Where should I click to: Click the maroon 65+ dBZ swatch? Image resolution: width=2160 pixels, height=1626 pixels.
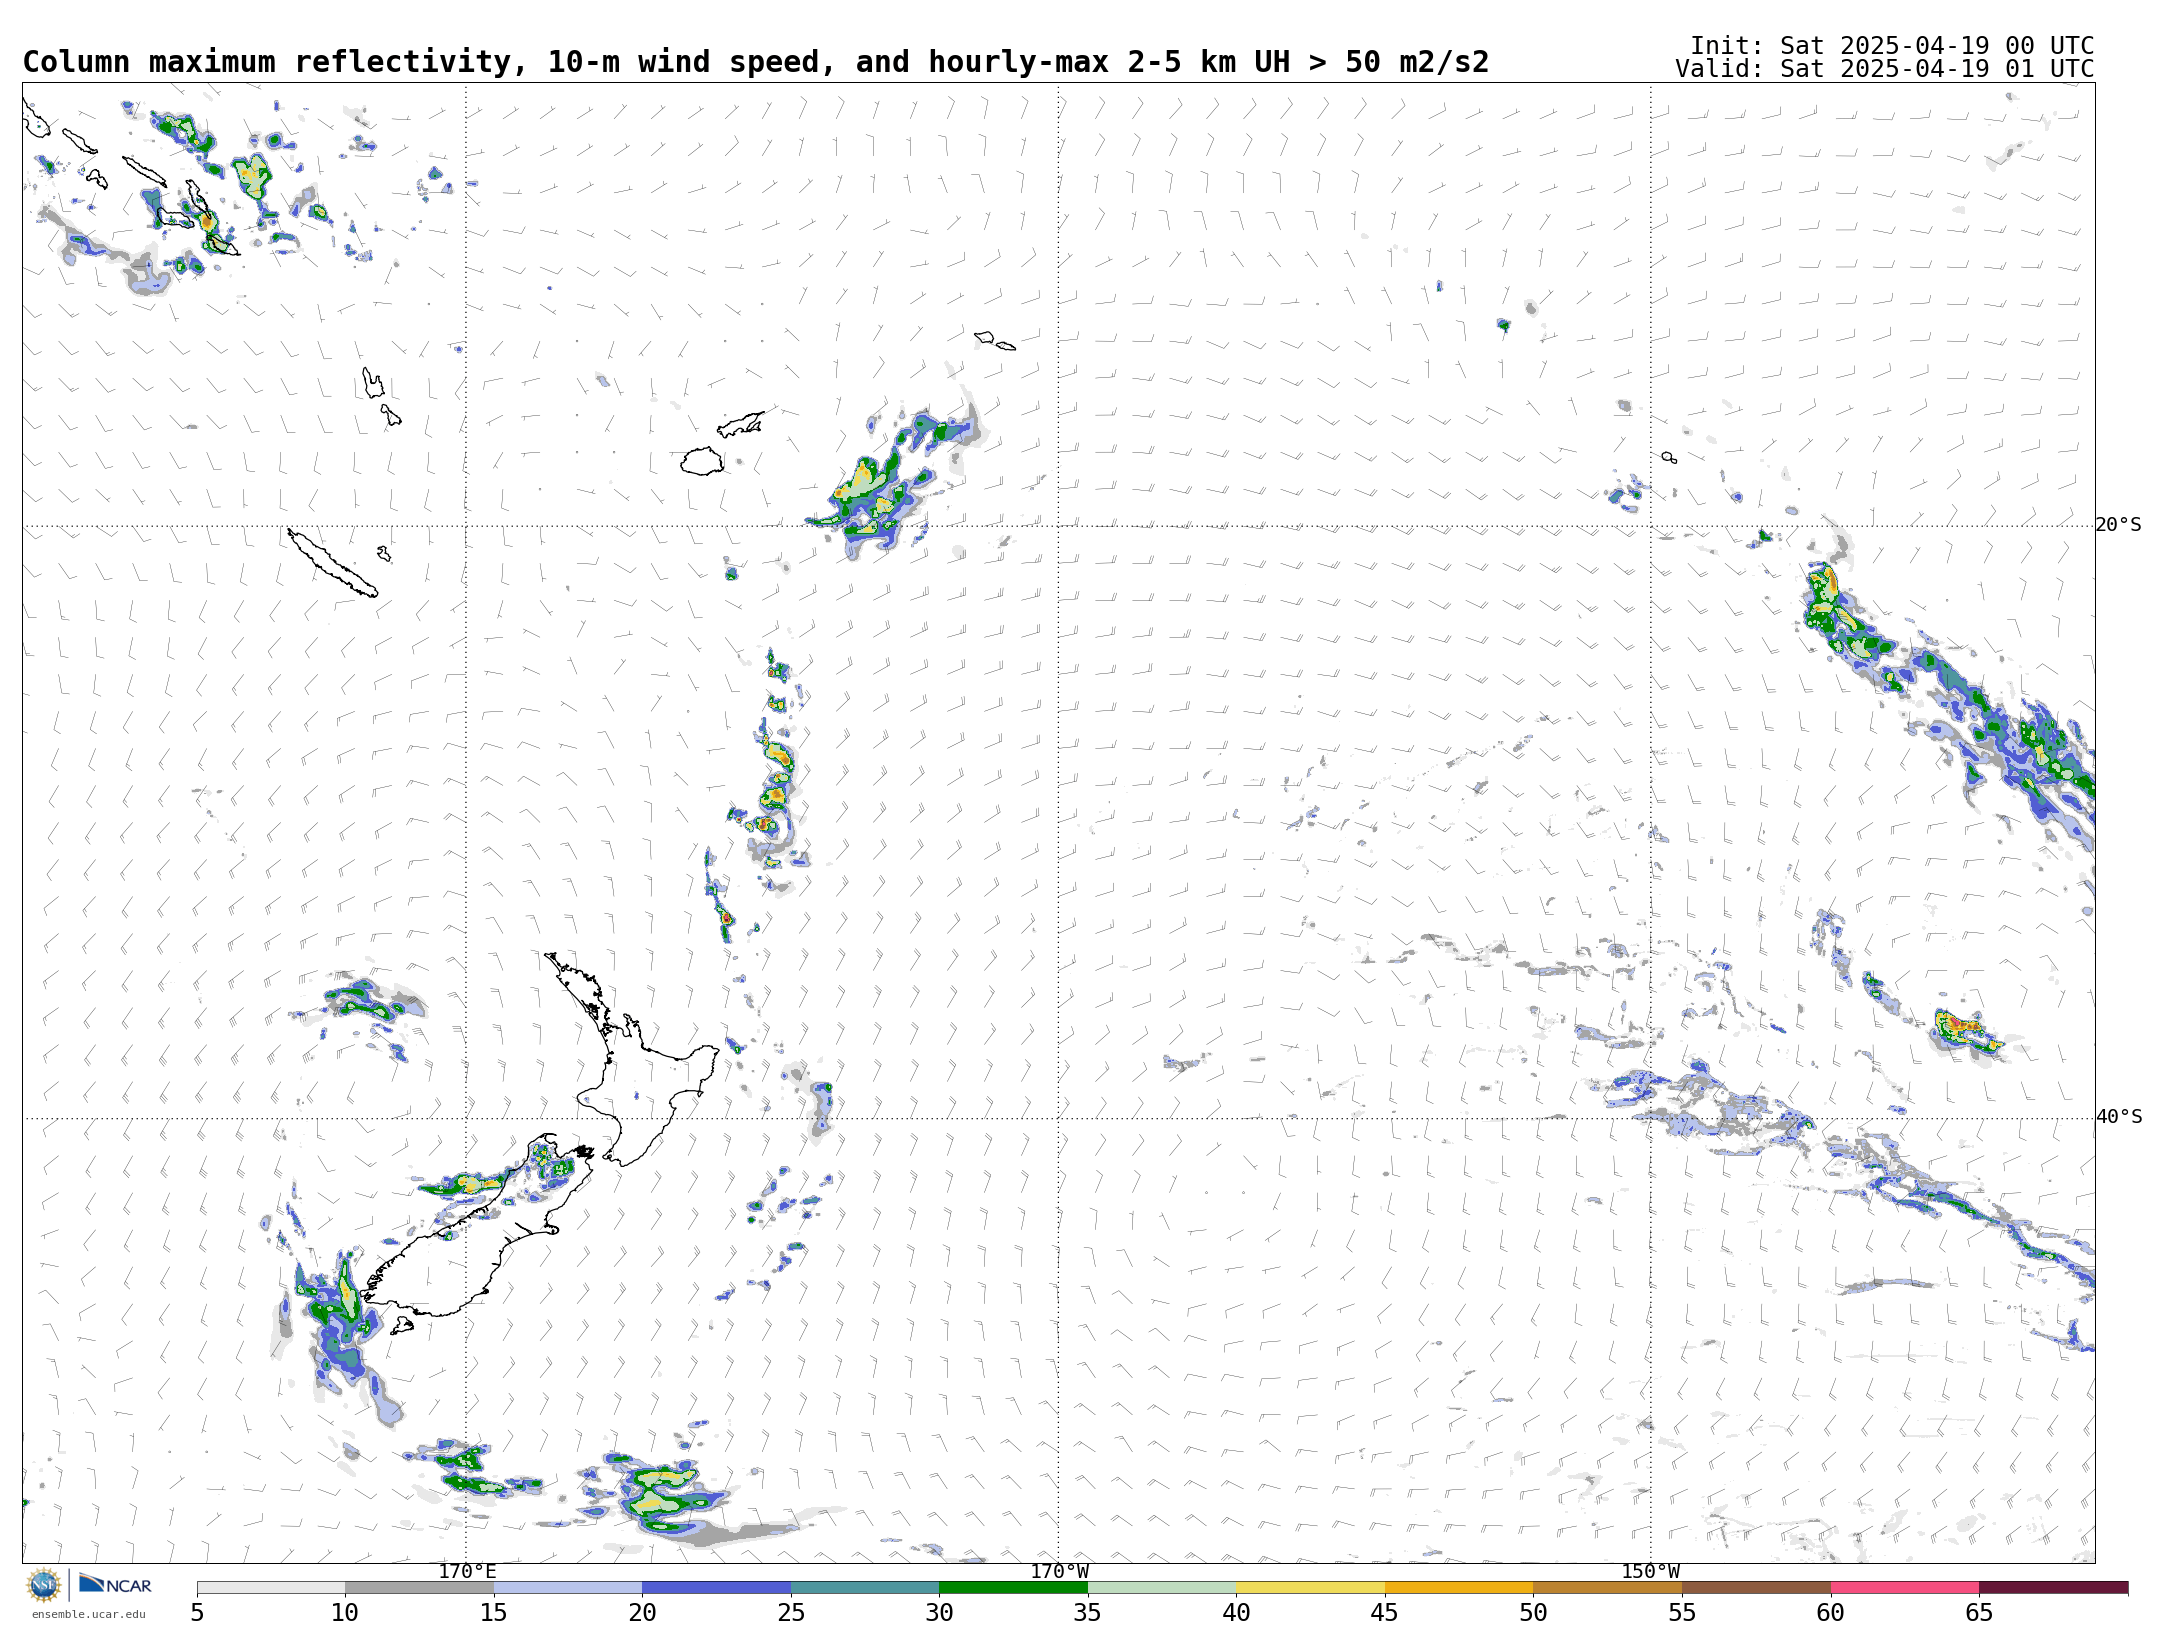click(2053, 1588)
